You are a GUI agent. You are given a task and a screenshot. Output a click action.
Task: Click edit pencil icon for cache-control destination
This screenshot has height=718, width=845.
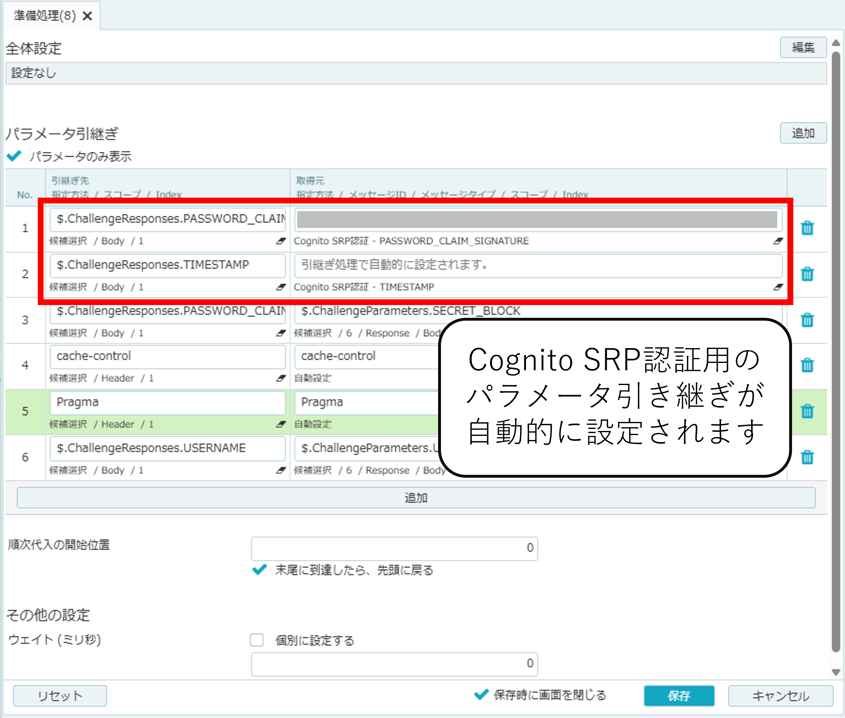click(281, 378)
